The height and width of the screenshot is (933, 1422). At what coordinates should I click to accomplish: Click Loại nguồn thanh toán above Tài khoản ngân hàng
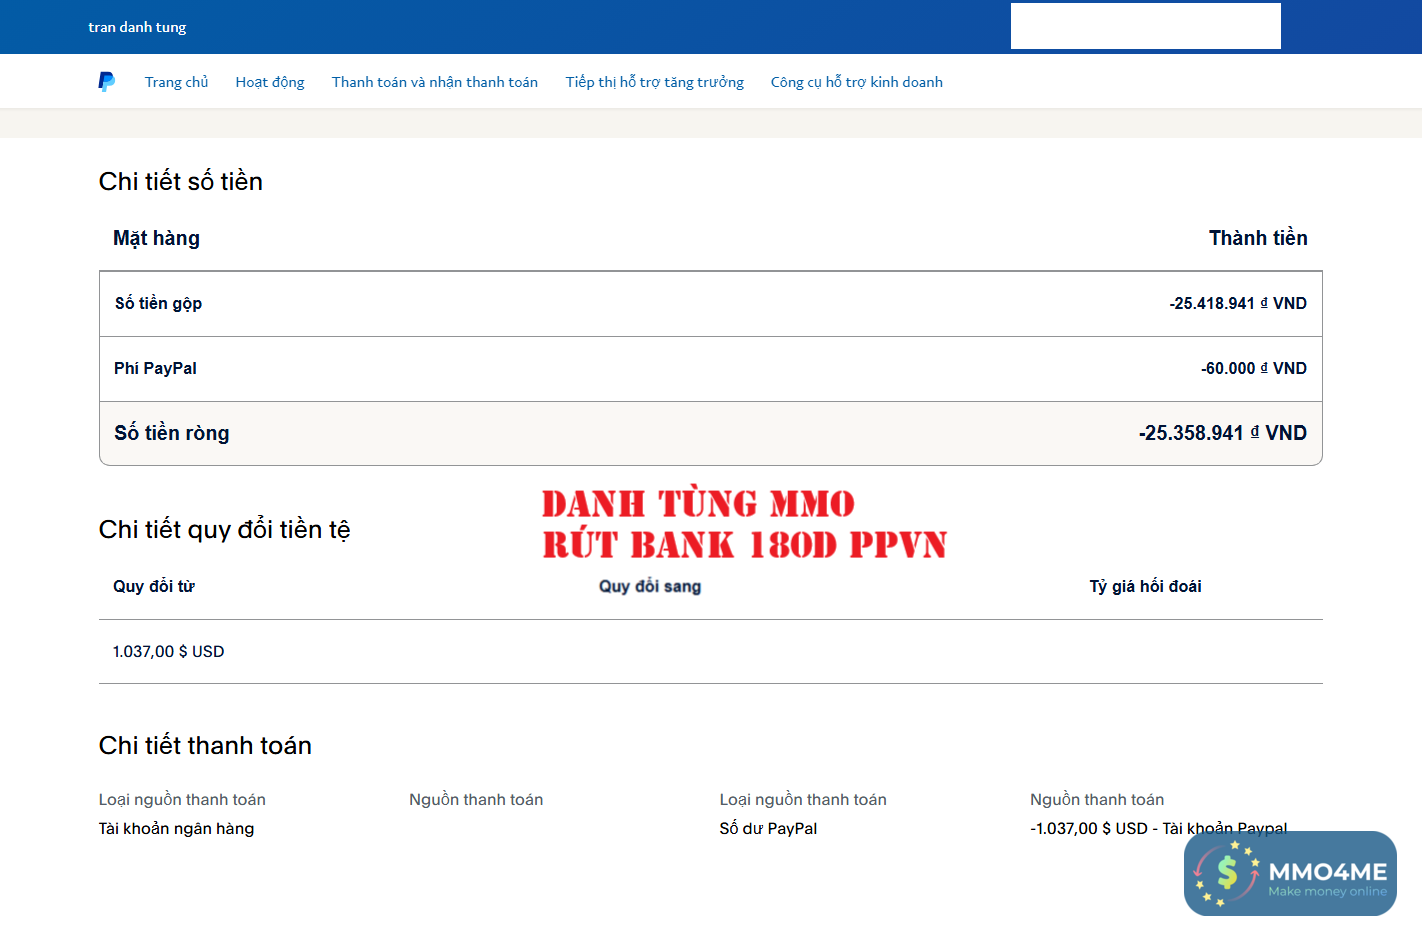[182, 799]
